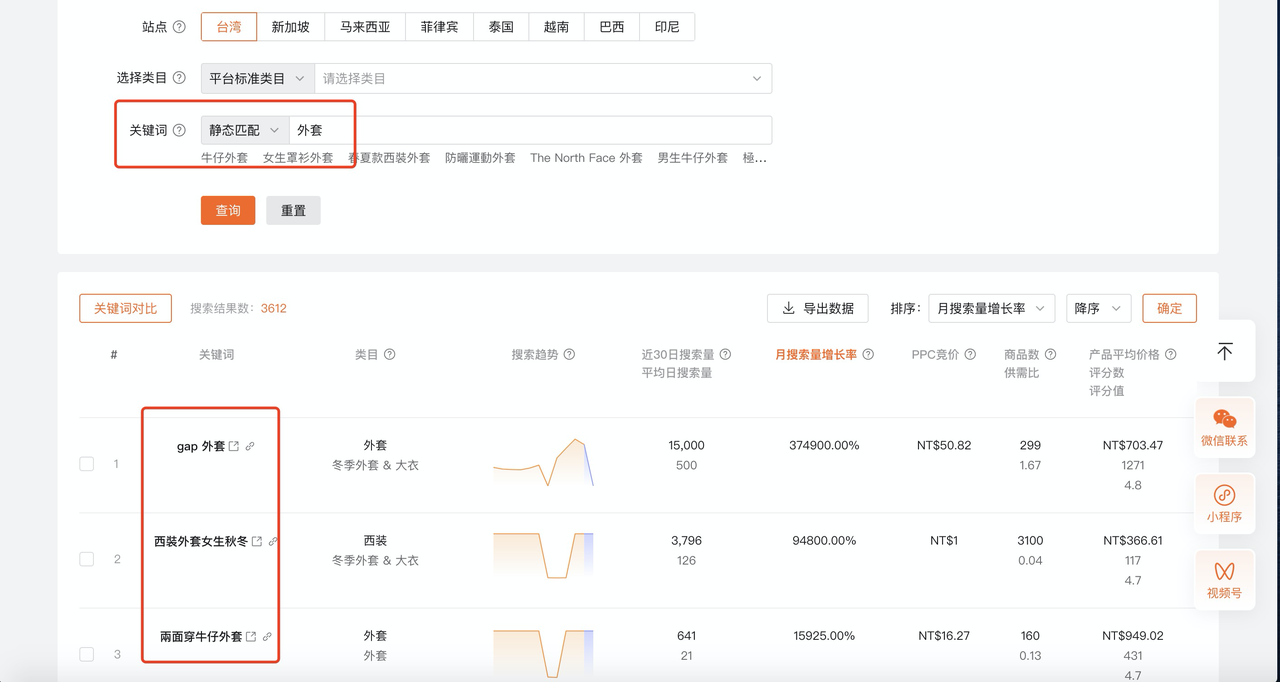The image size is (1280, 682).
Task: Select 巴西 site tab
Action: click(x=612, y=27)
